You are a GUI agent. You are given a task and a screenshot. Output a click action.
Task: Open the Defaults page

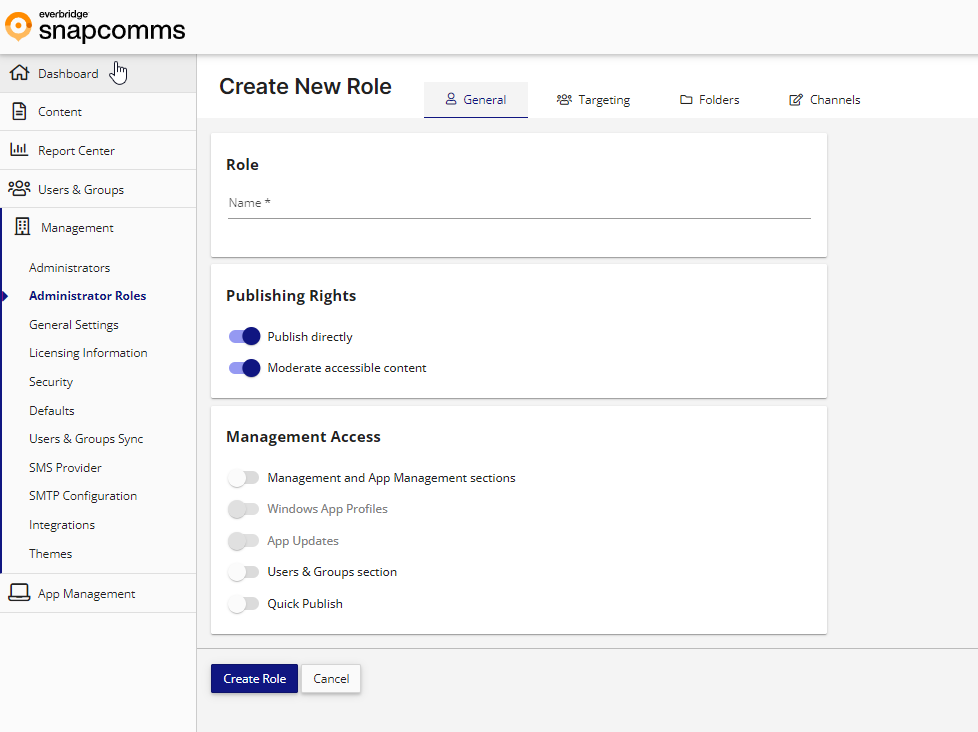click(x=52, y=410)
